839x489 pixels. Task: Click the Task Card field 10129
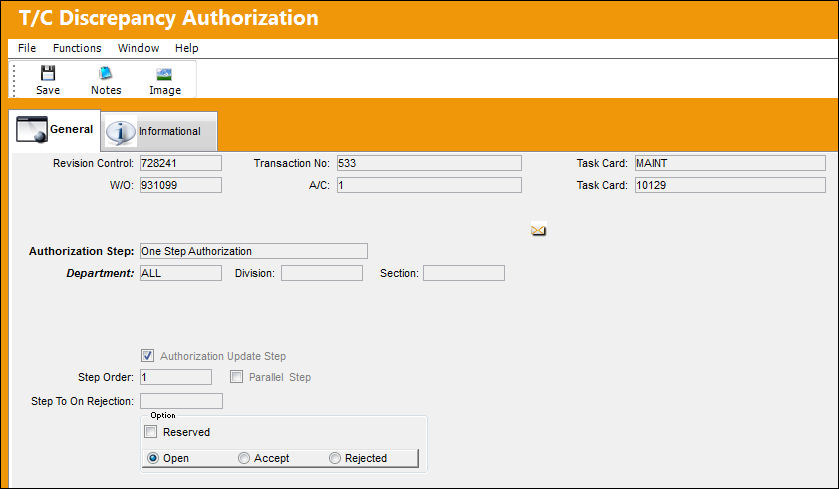(730, 185)
